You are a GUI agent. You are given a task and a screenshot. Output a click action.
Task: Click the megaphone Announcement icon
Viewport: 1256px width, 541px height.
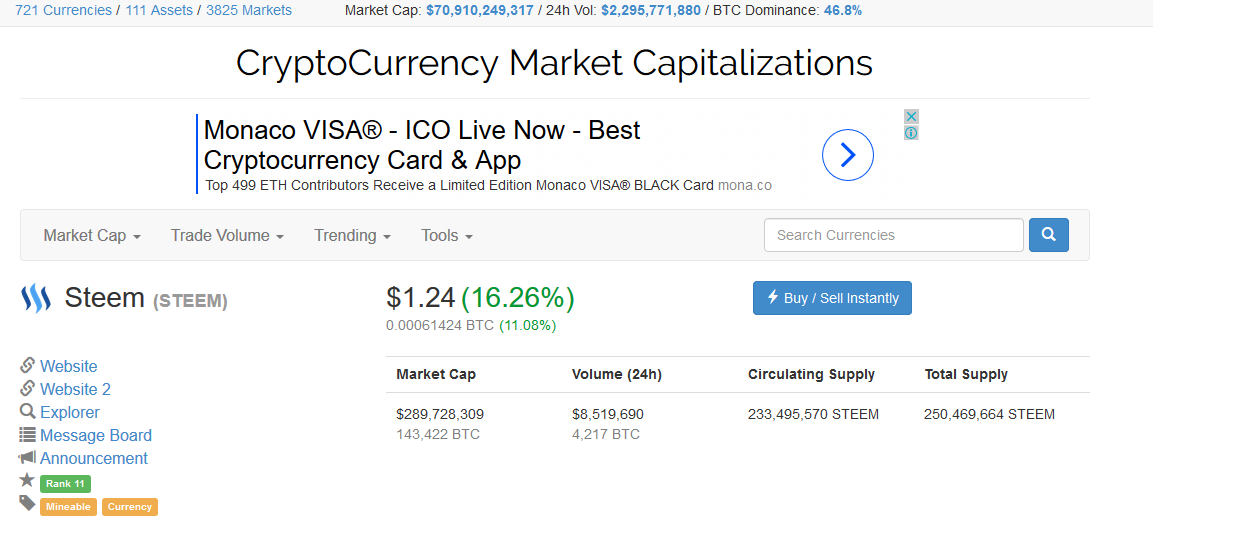28,457
